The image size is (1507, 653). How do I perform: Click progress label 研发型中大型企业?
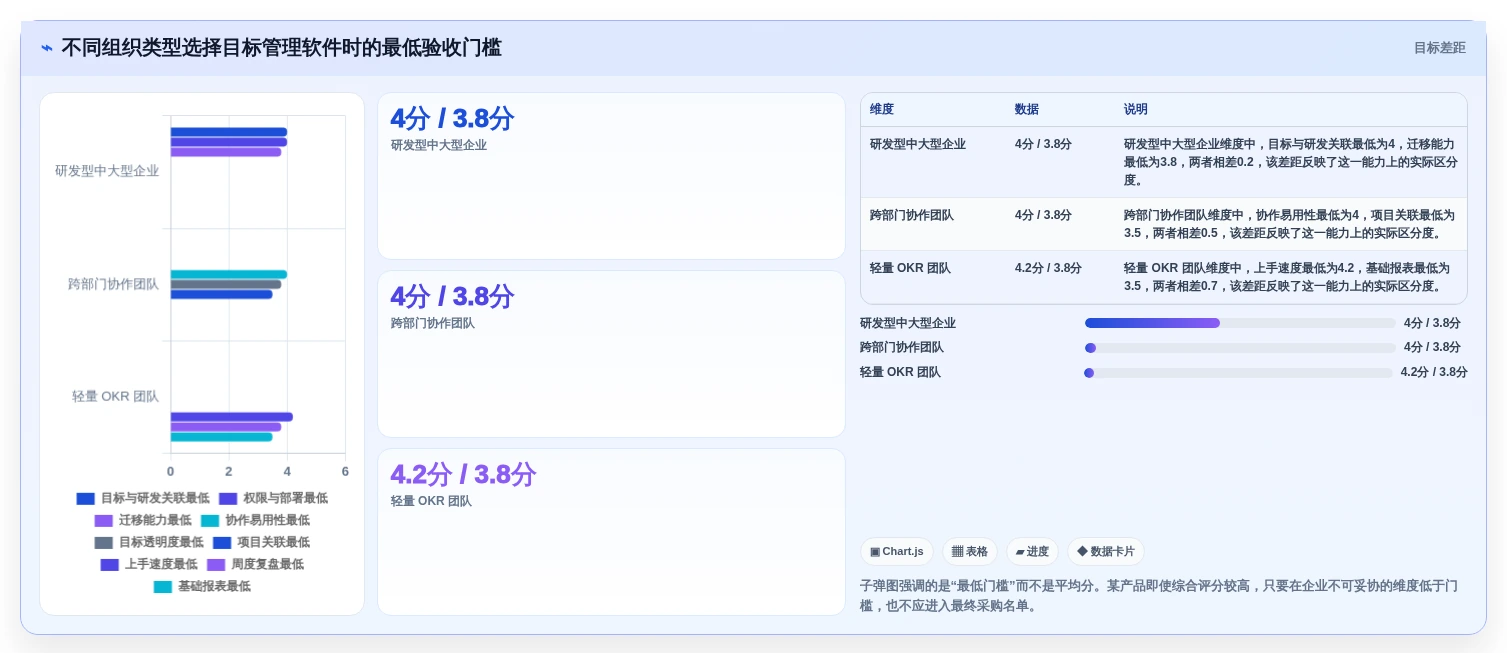click(x=908, y=323)
